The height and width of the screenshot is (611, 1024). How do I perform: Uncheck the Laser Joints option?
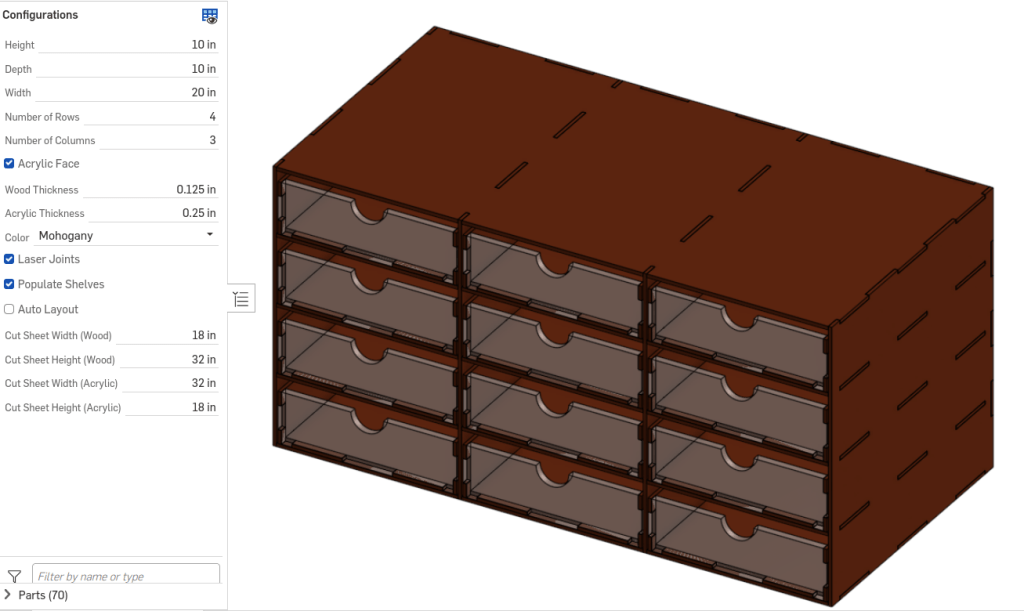coord(10,260)
